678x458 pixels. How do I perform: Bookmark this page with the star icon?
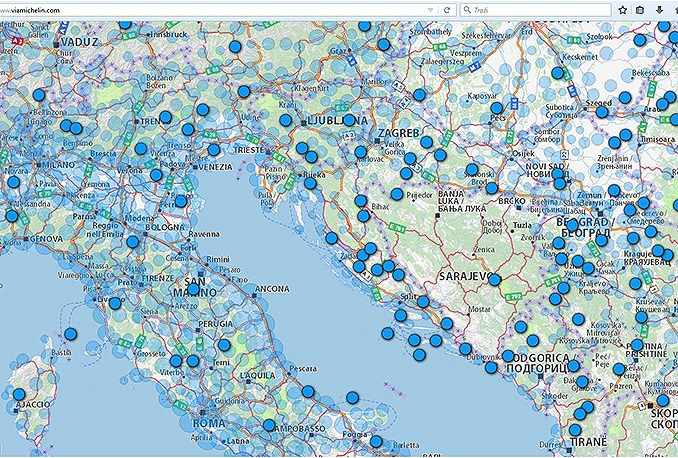(x=623, y=10)
